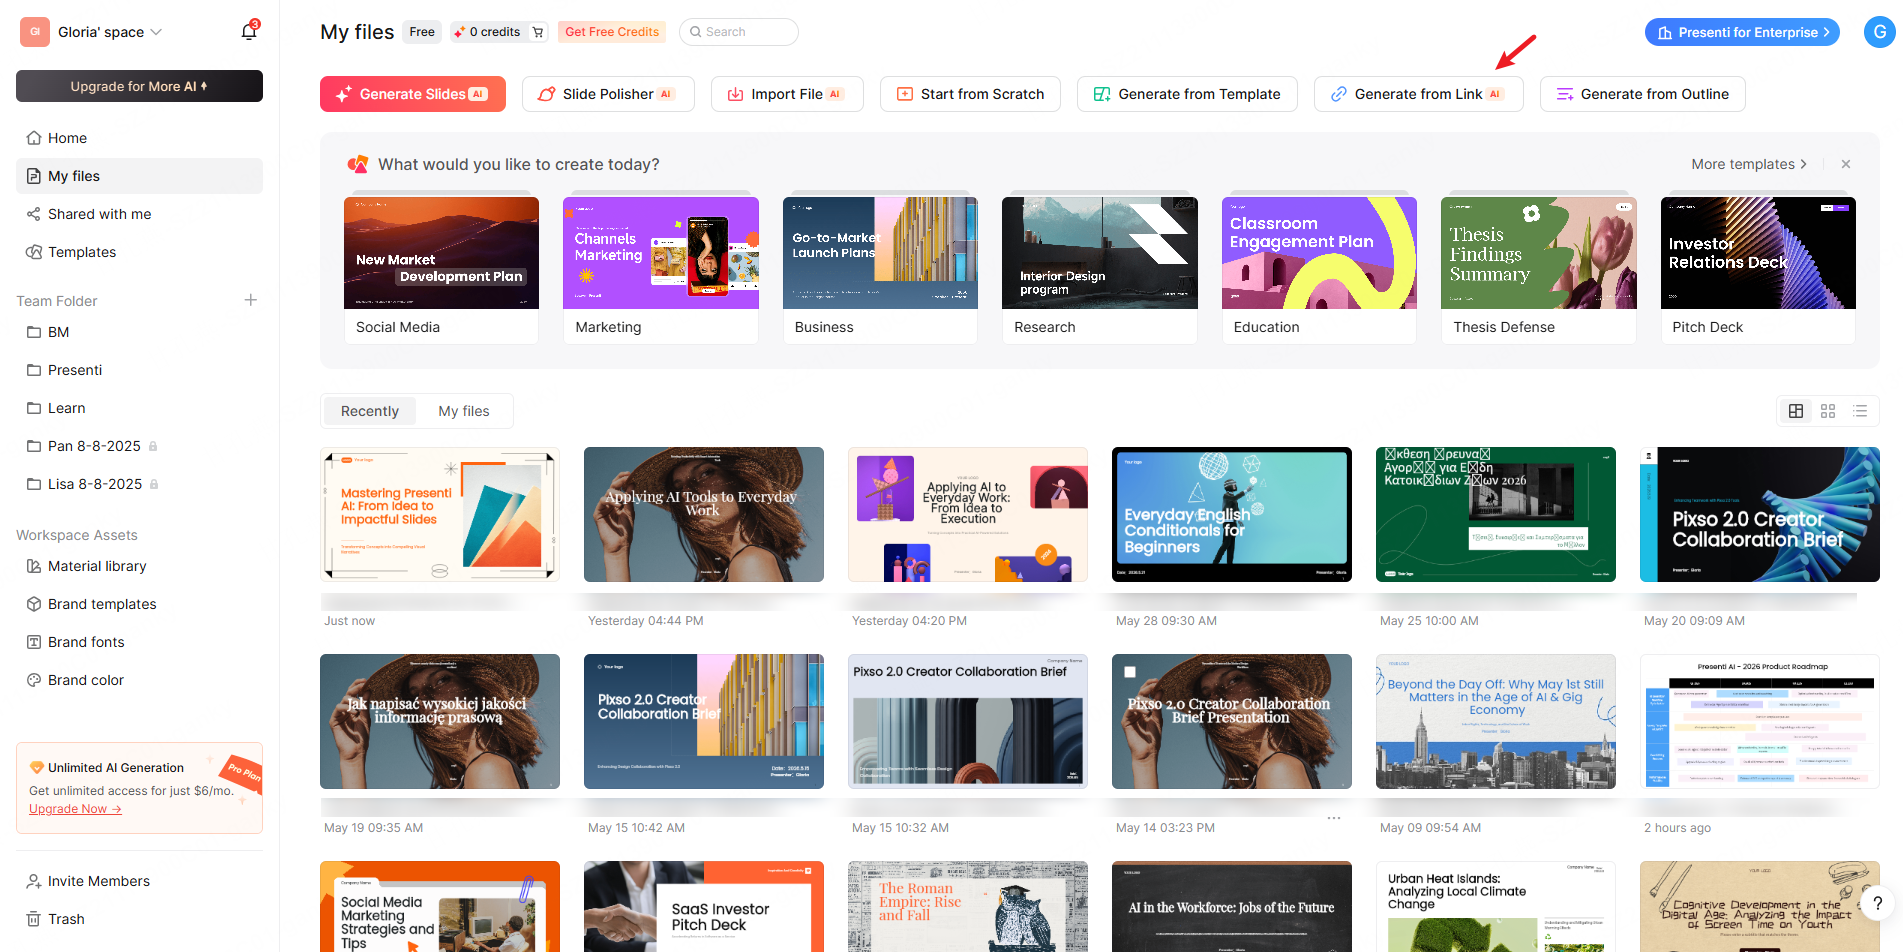Switch to large grid view
This screenshot has height=952, width=1903.
1796,411
